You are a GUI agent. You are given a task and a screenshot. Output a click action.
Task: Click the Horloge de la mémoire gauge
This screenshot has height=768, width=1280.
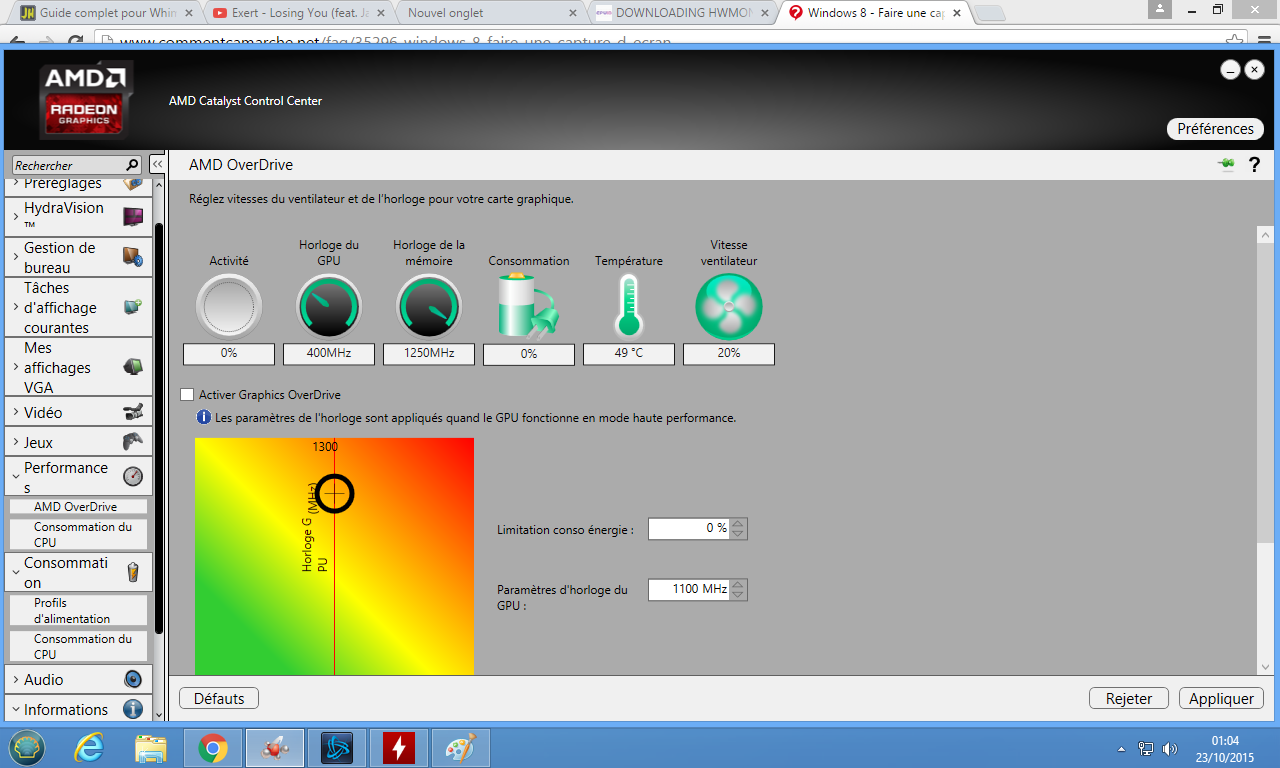pos(429,307)
